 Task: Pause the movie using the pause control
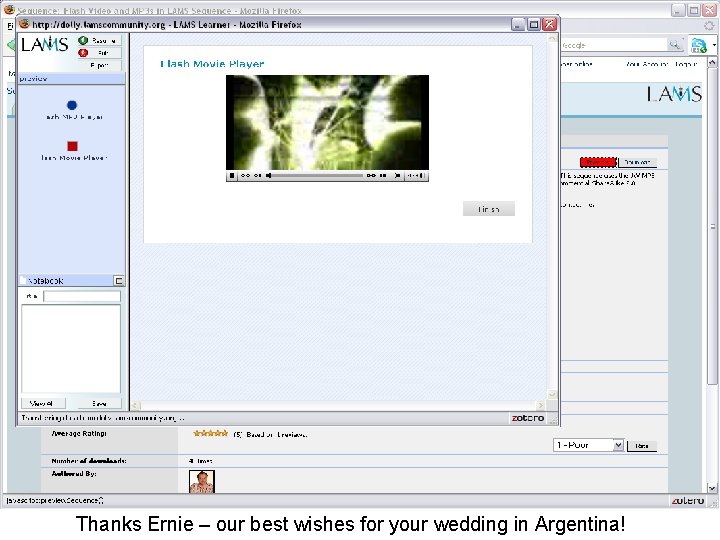click(x=383, y=175)
